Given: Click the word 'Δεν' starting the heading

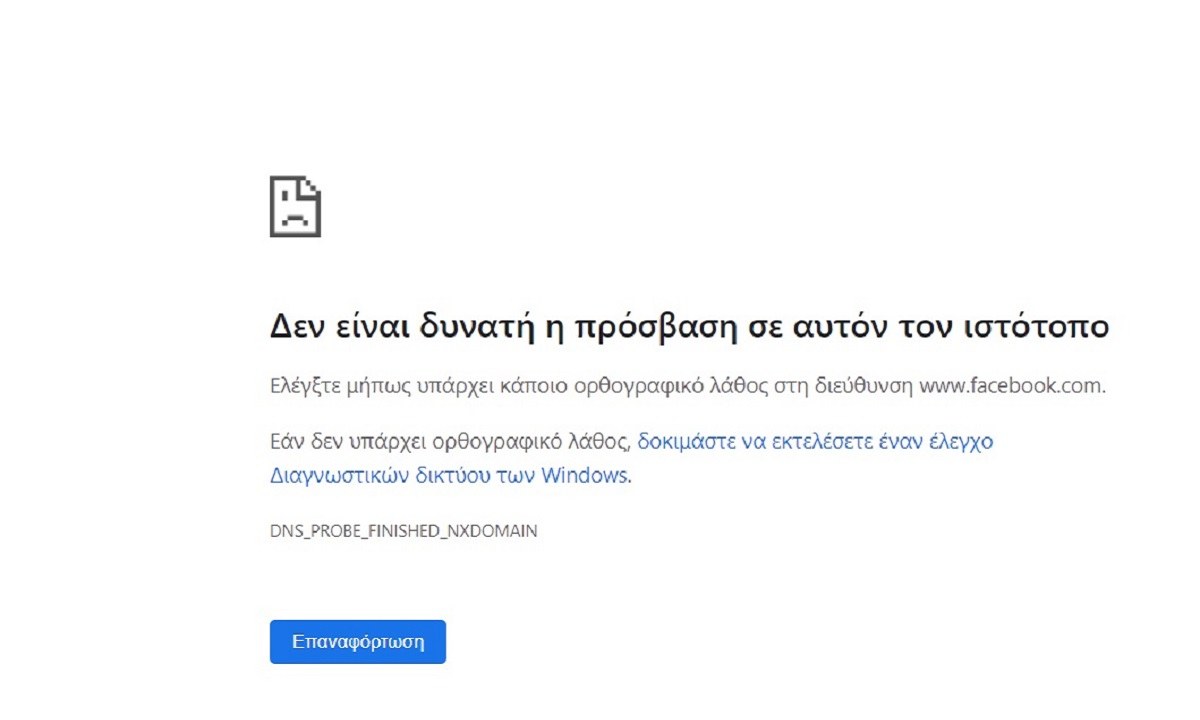Looking at the screenshot, I should (295, 327).
